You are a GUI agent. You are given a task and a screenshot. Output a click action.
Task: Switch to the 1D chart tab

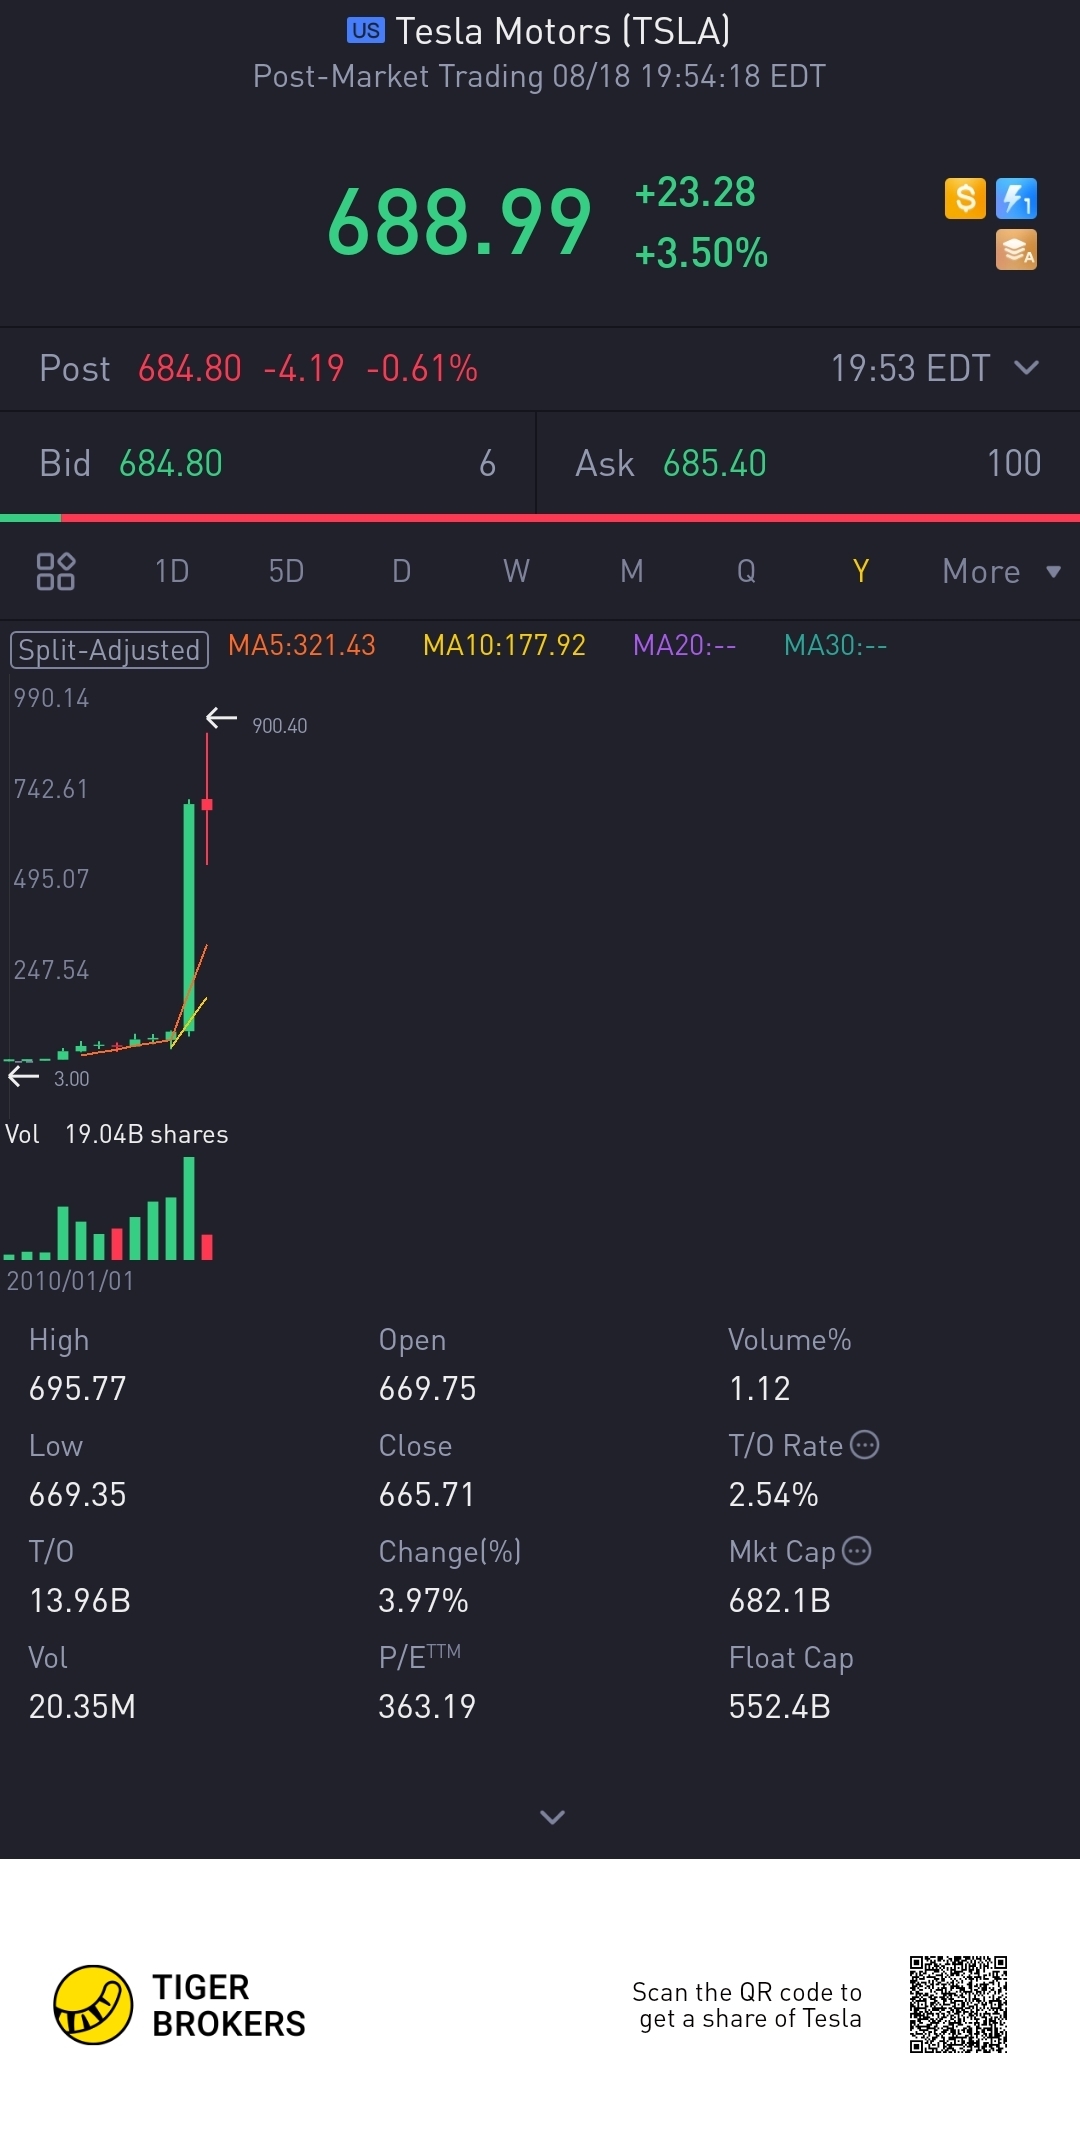(172, 571)
